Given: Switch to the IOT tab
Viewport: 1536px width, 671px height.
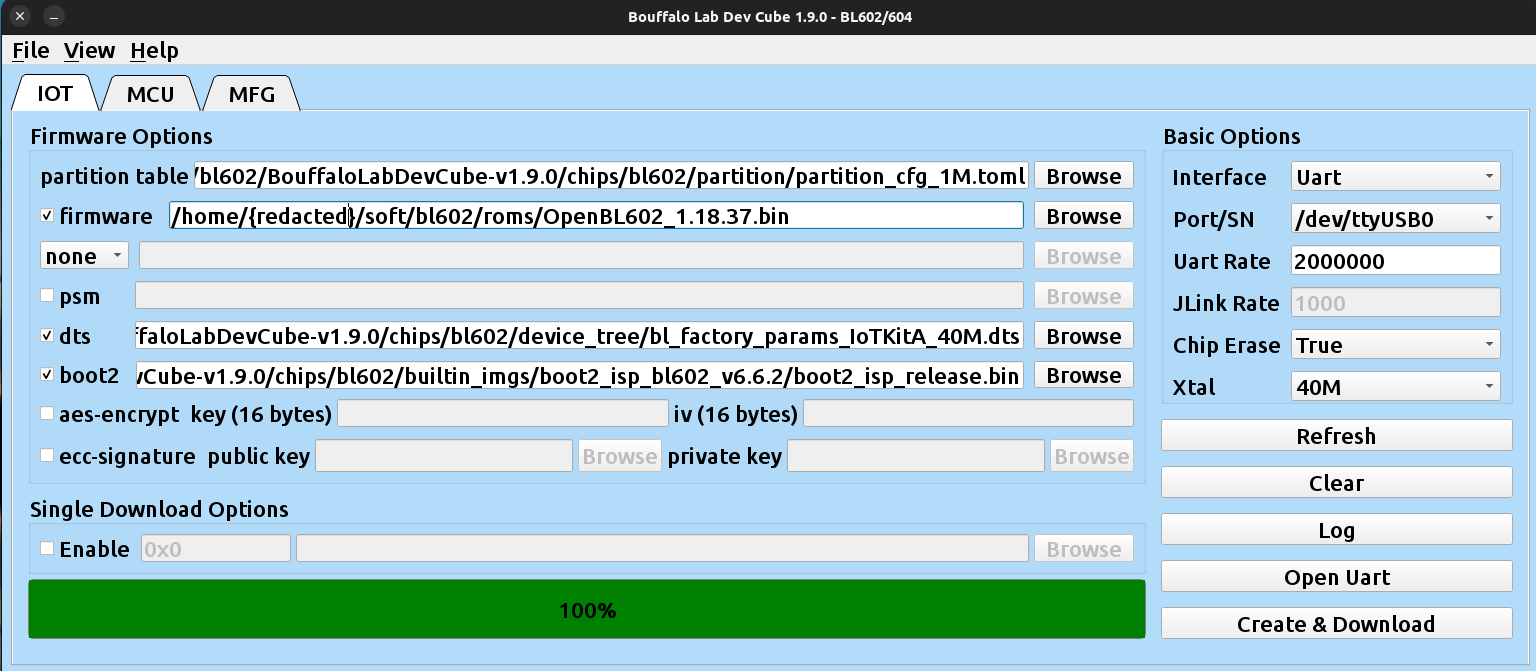Looking at the screenshot, I should [x=55, y=94].
